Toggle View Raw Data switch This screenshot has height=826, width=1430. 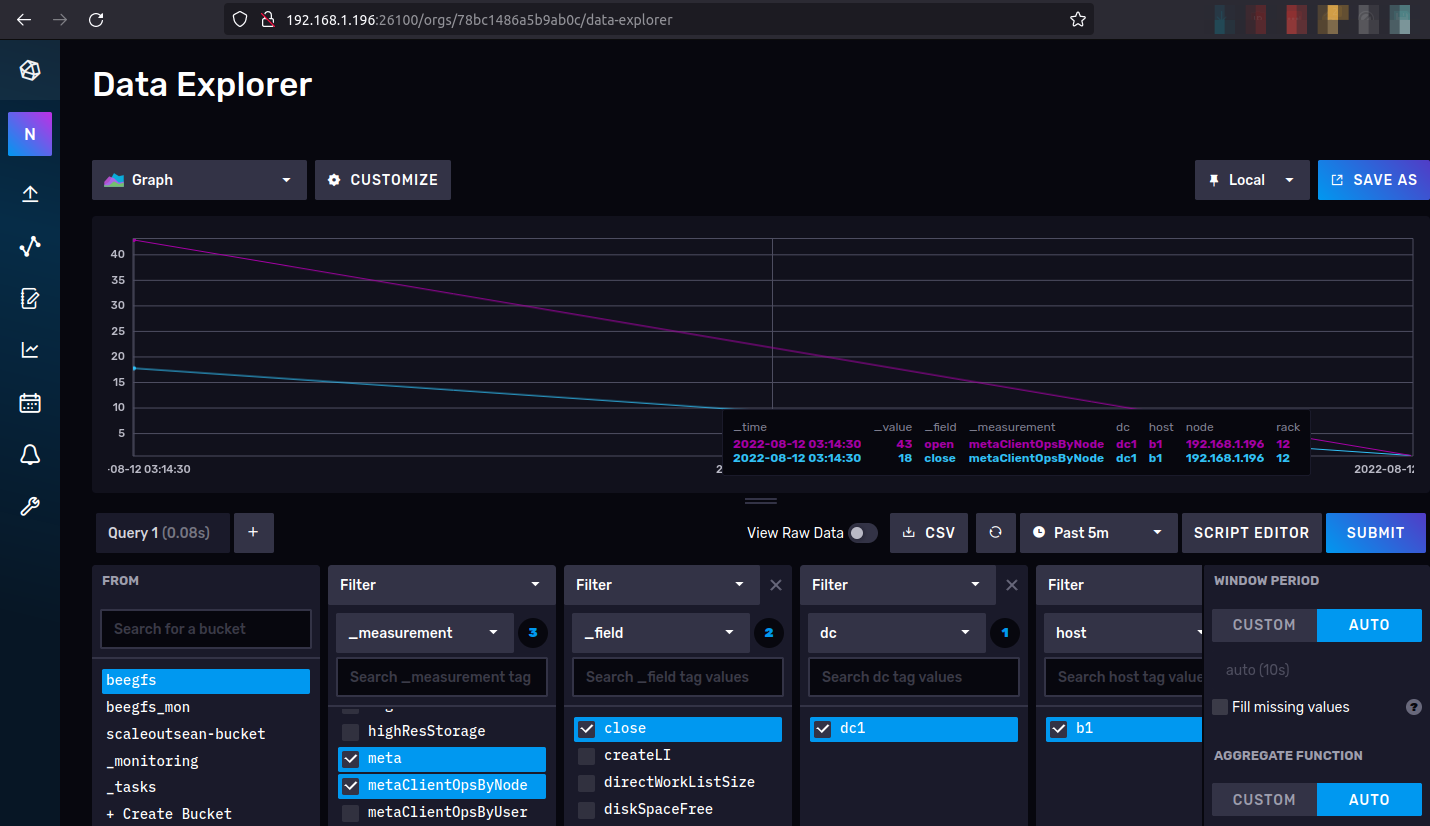click(x=863, y=533)
